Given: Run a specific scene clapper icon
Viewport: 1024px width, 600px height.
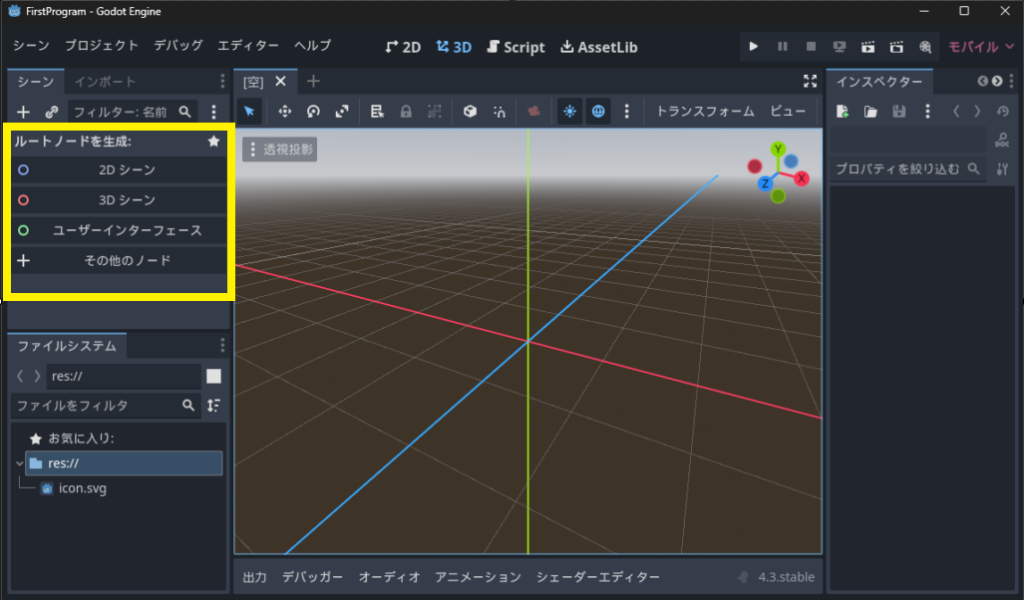Looking at the screenshot, I should (x=897, y=46).
